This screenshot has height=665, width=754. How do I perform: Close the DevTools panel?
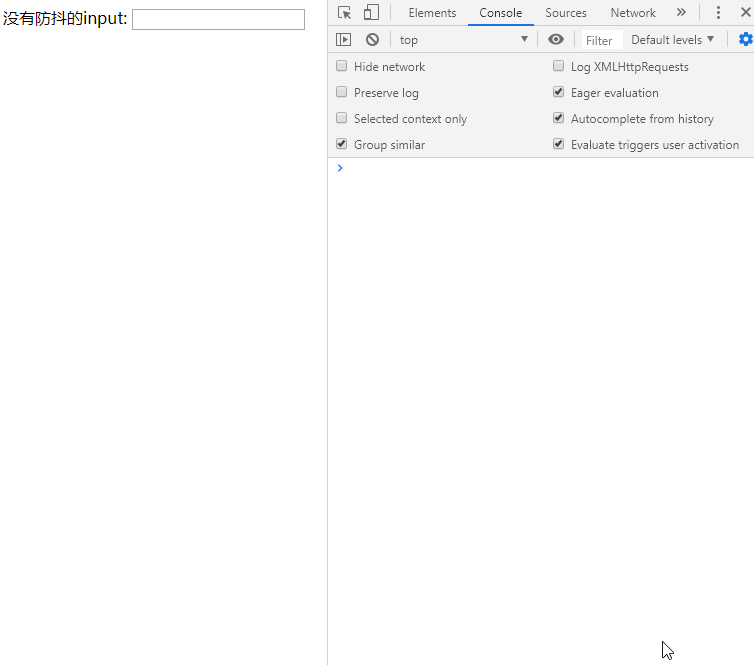pos(746,13)
